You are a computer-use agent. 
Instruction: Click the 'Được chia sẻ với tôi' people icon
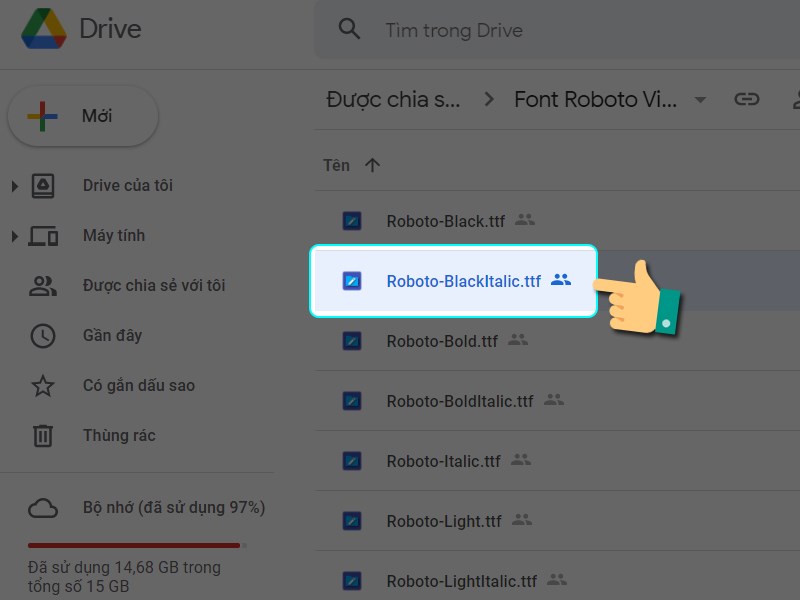coord(43,286)
